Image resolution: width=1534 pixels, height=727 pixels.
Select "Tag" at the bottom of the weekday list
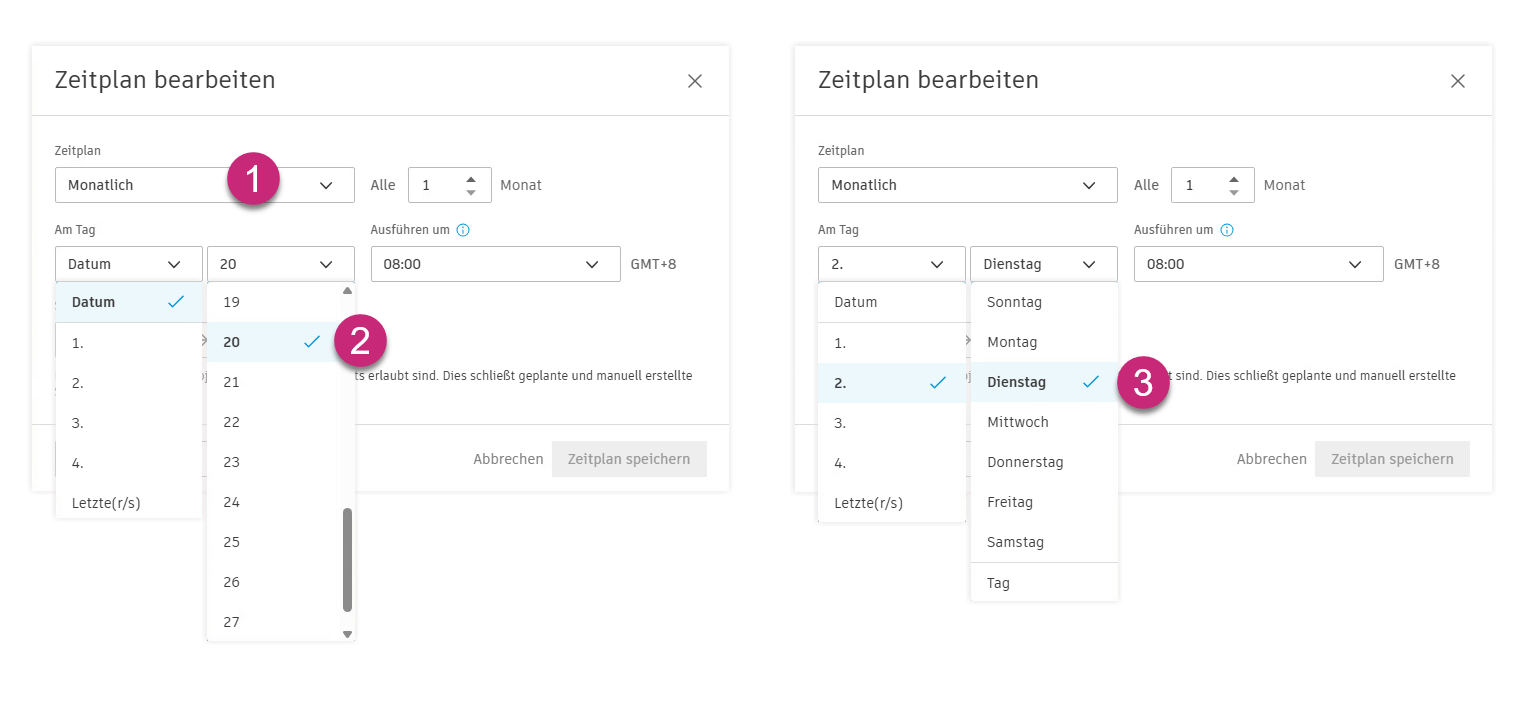pos(998,582)
